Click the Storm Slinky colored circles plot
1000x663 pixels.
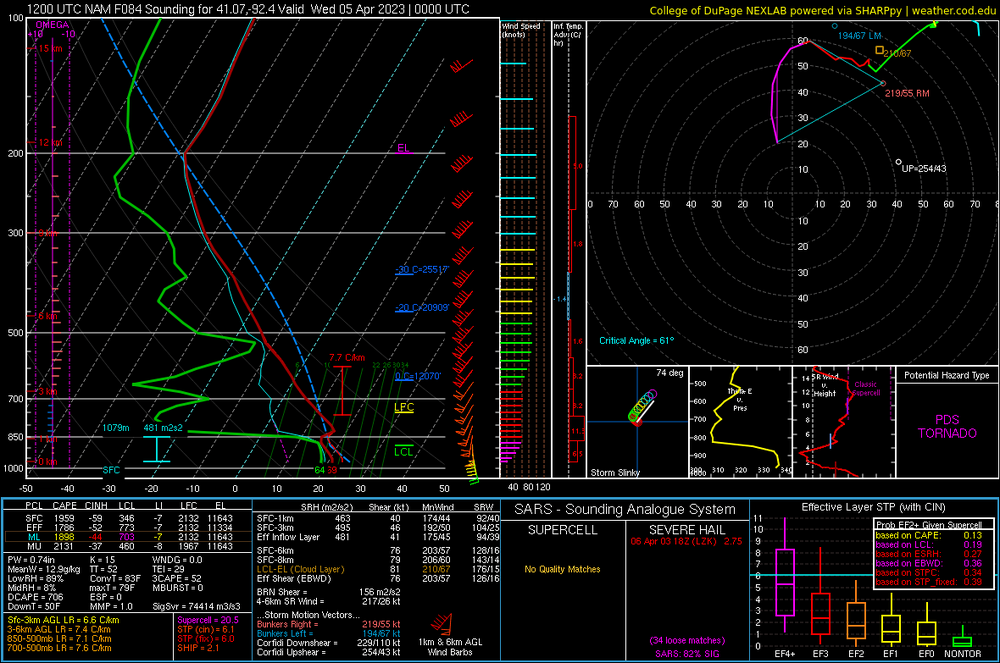642,407
